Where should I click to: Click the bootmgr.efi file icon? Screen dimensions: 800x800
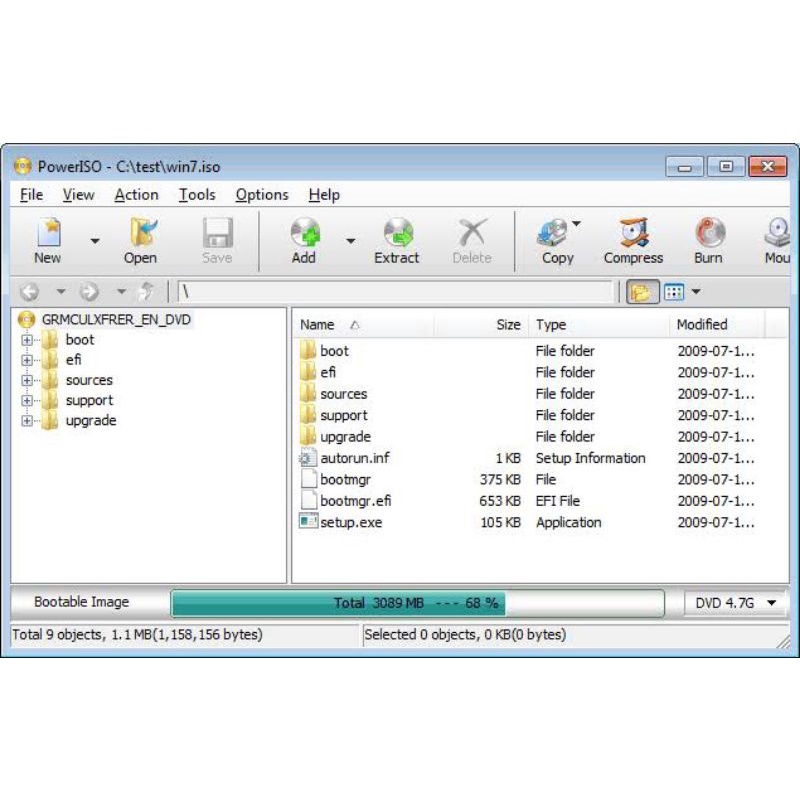(x=308, y=501)
